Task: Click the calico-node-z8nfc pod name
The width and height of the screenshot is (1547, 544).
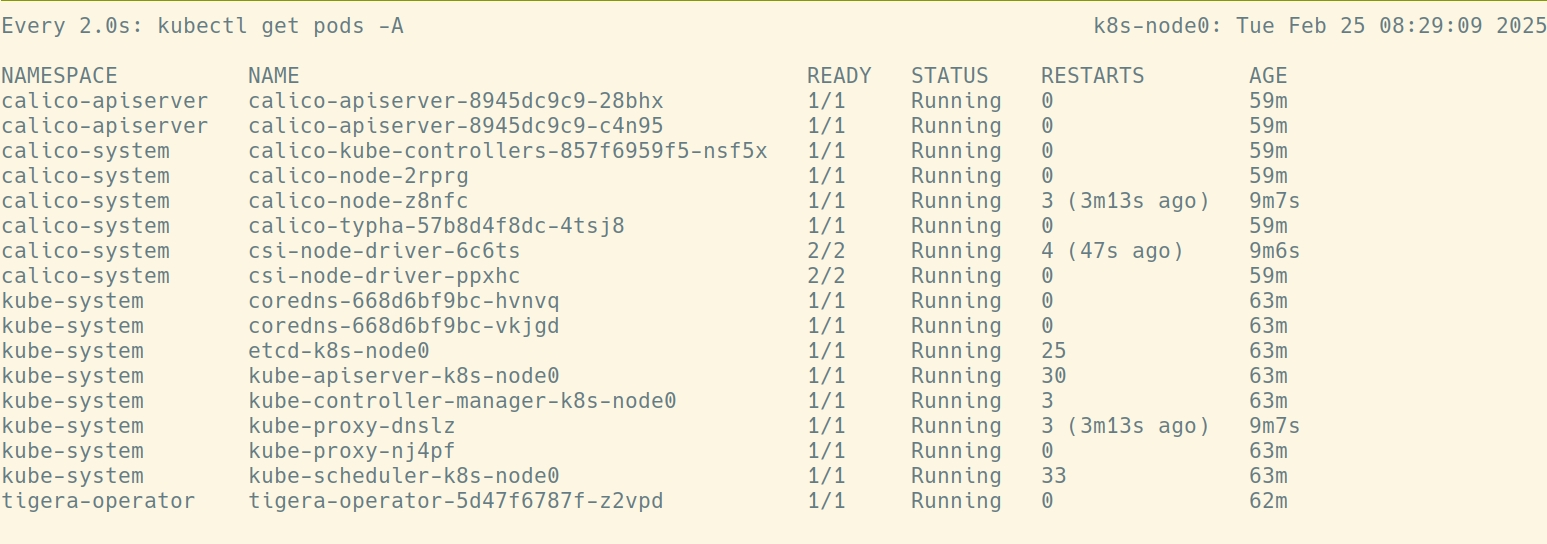Action: coord(358,201)
